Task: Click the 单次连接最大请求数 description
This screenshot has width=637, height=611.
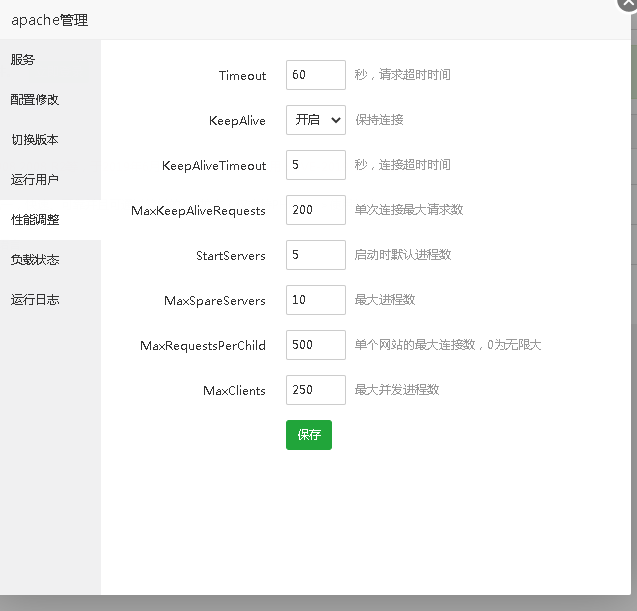Action: pos(409,210)
